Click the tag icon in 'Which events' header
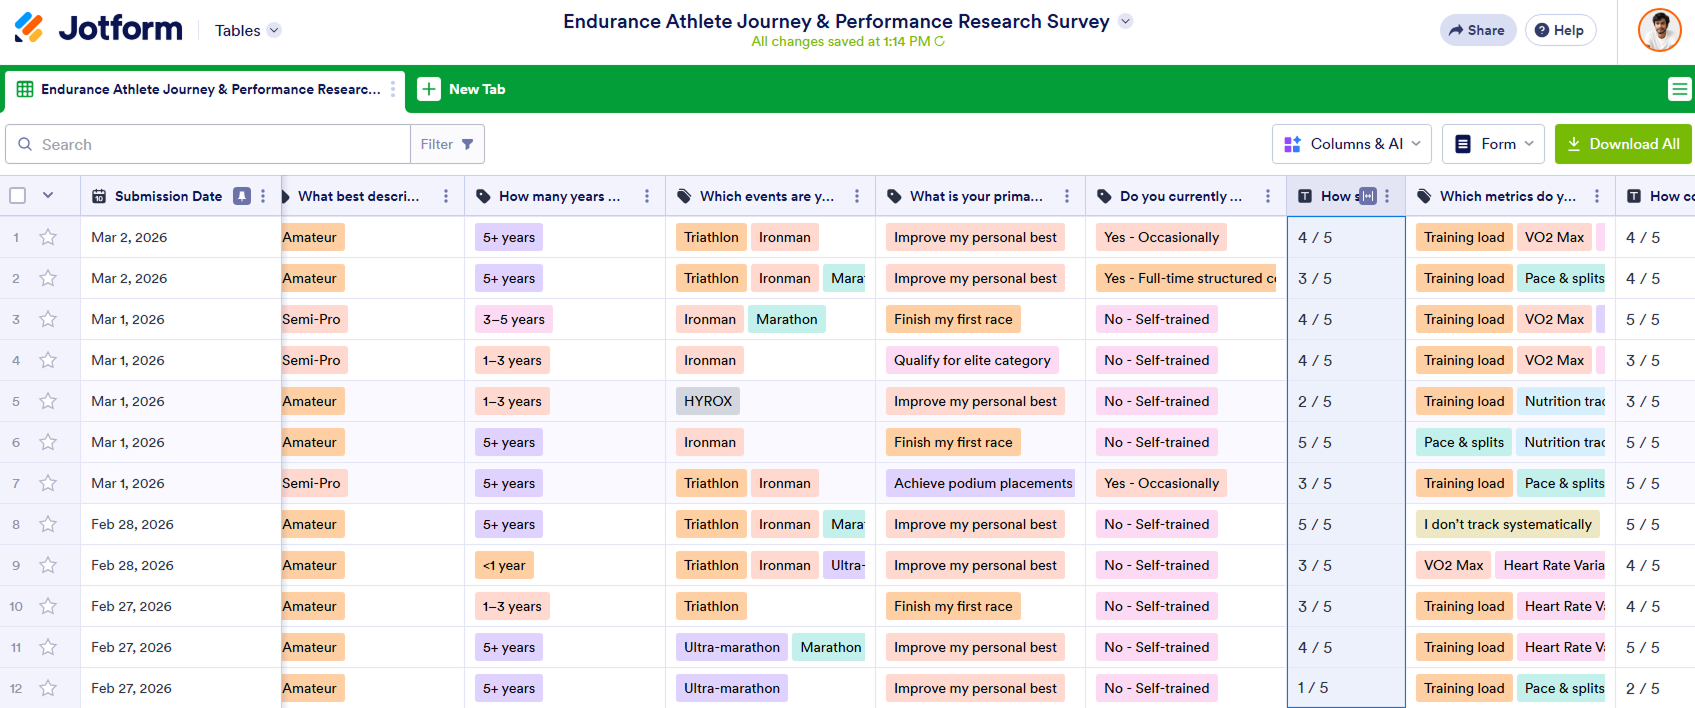 (684, 196)
